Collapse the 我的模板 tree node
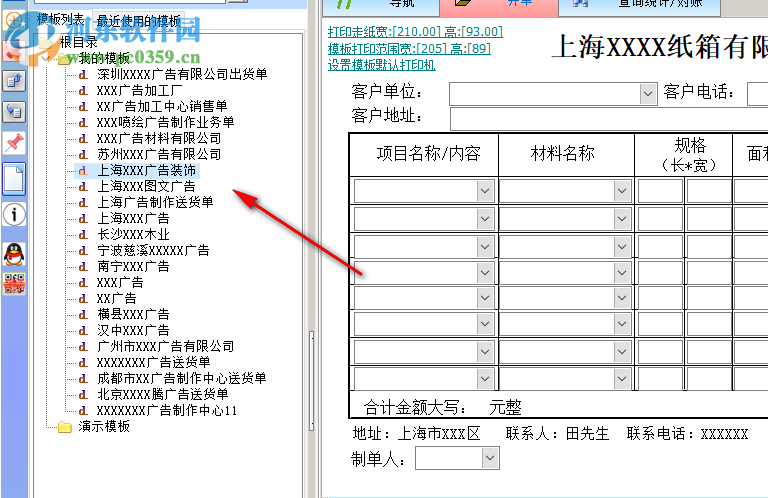The height and width of the screenshot is (498, 768). (x=48, y=59)
